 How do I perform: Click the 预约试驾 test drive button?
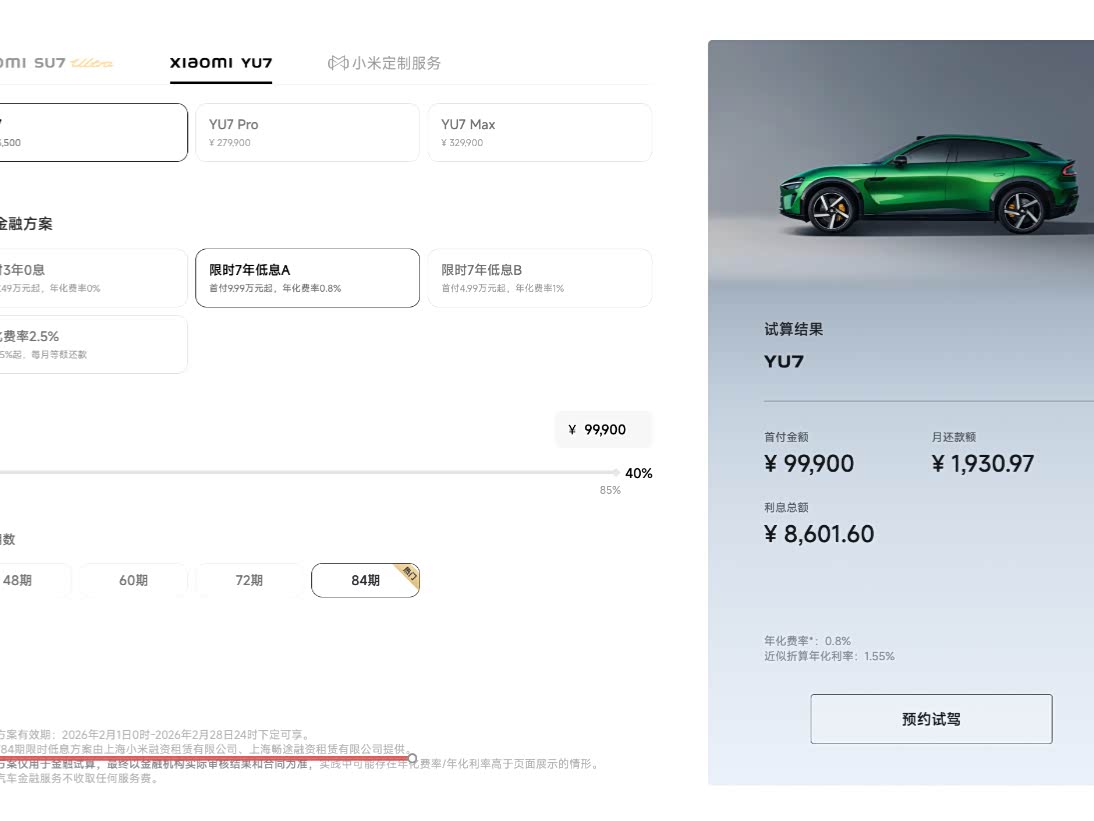click(x=931, y=718)
